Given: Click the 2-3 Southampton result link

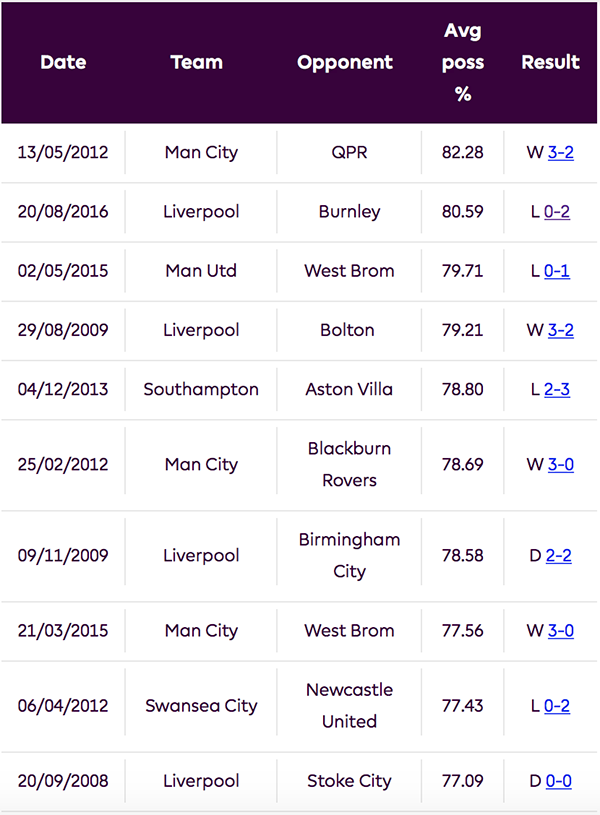Looking at the screenshot, I should (557, 389).
